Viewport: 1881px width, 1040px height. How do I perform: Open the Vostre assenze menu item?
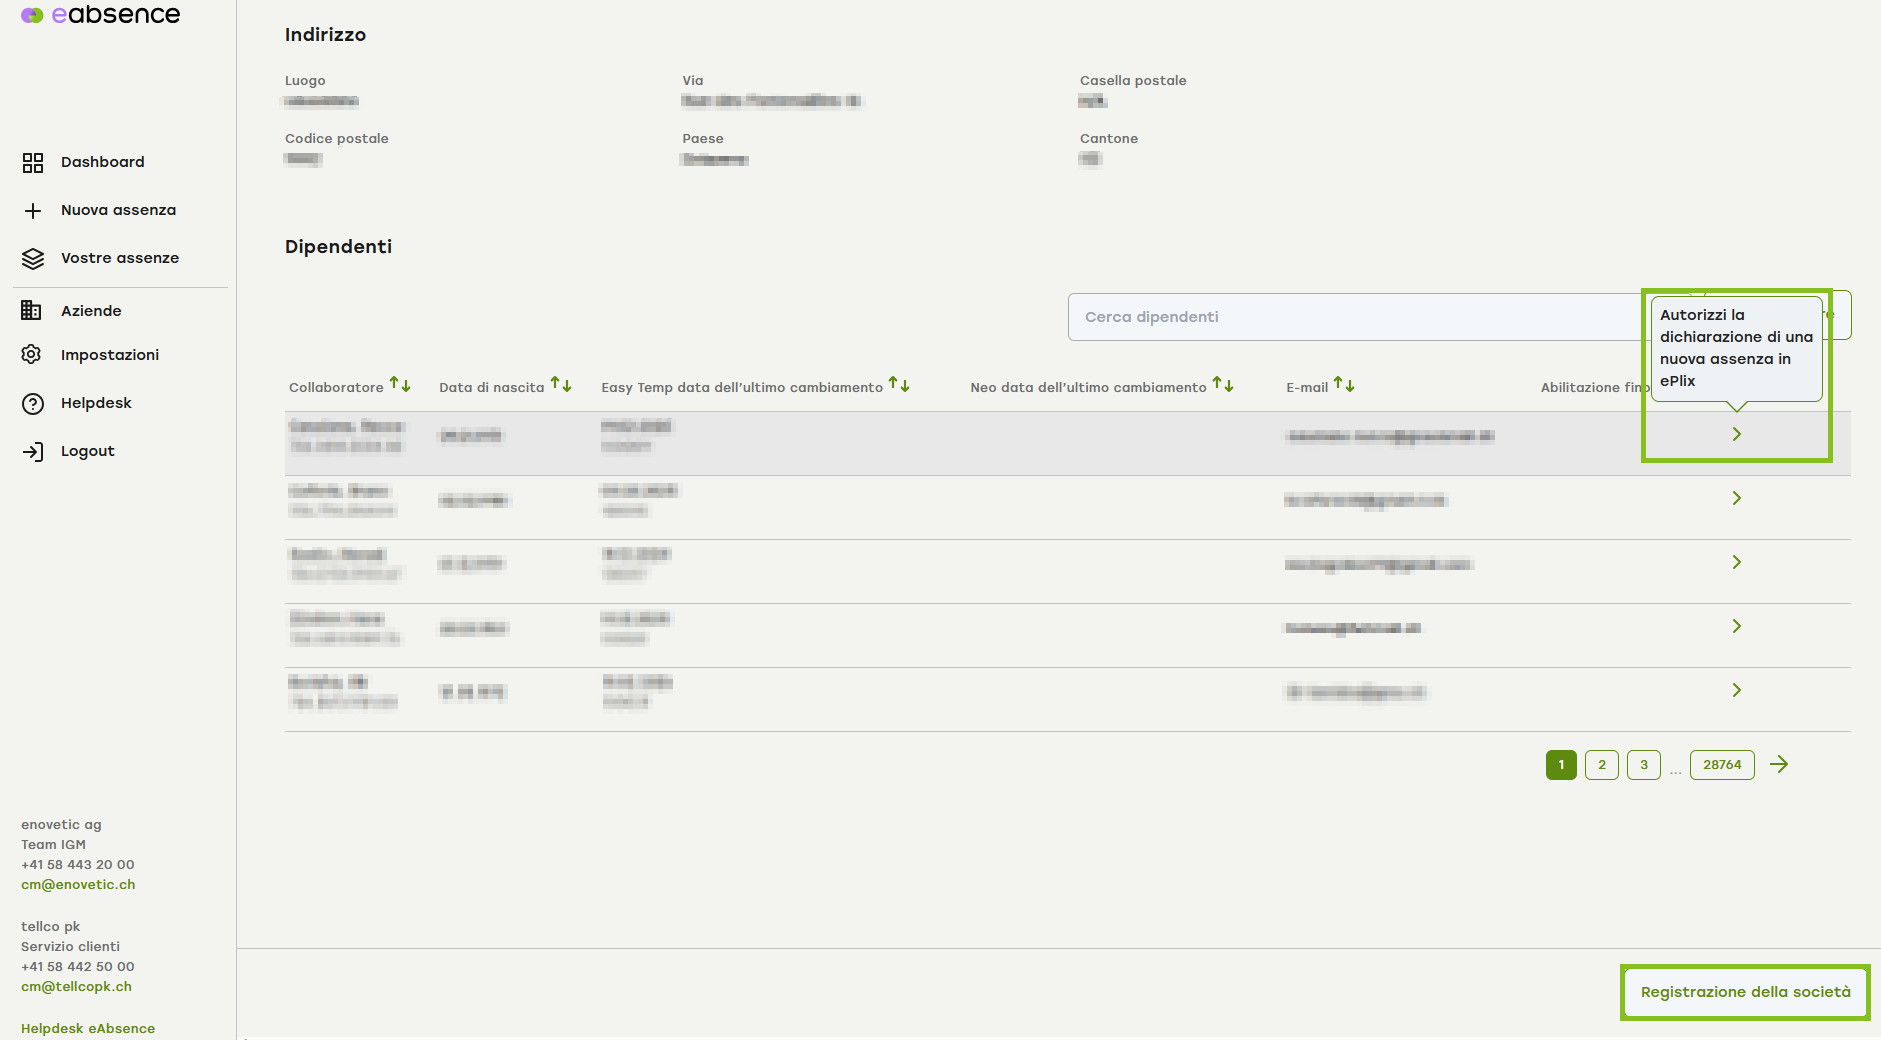pyautogui.click(x=120, y=258)
